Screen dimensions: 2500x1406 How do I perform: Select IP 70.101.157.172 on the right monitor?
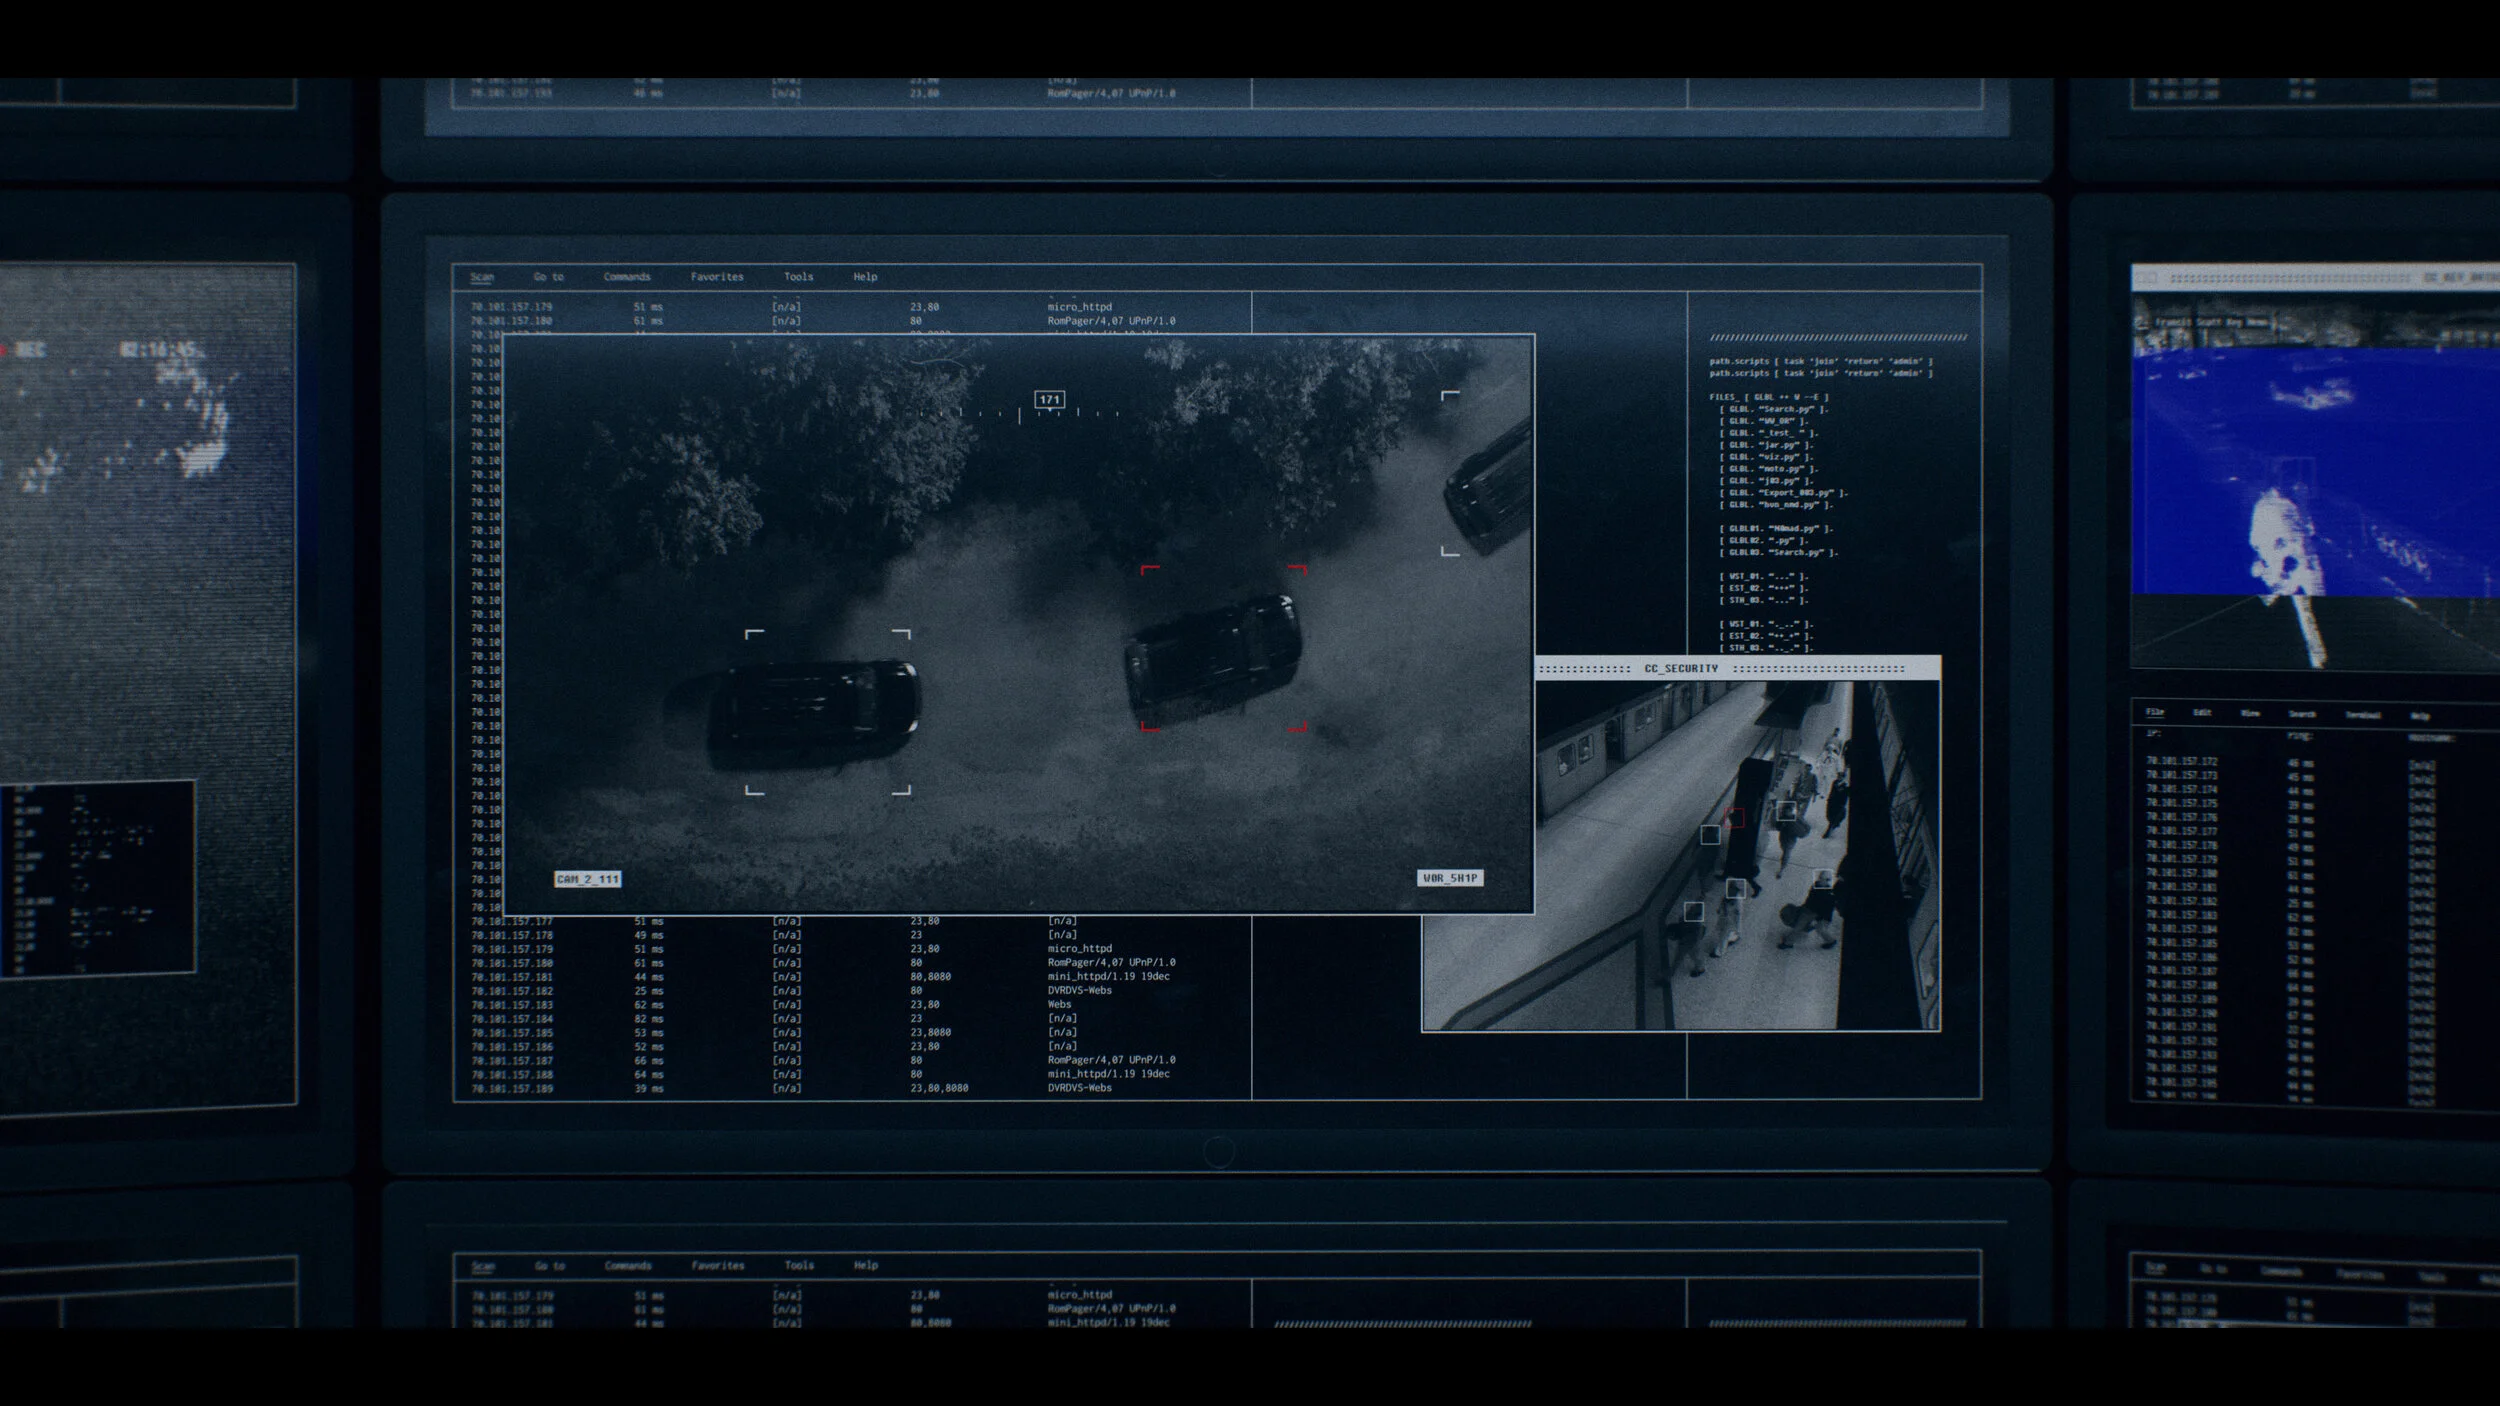click(x=2181, y=761)
